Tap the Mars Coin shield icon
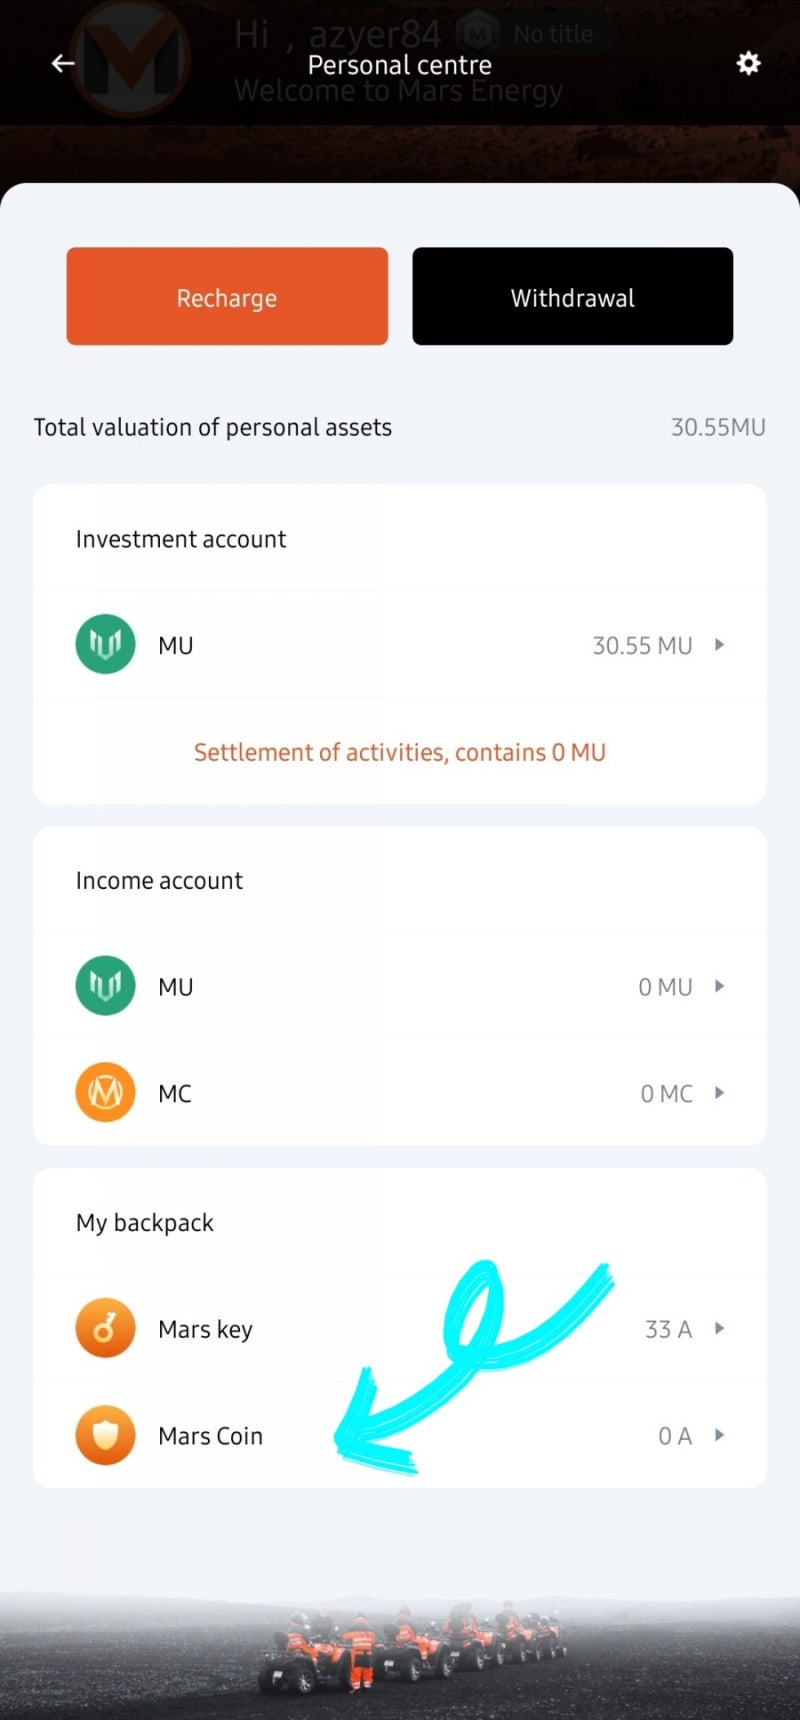This screenshot has height=1720, width=800. tap(105, 1435)
